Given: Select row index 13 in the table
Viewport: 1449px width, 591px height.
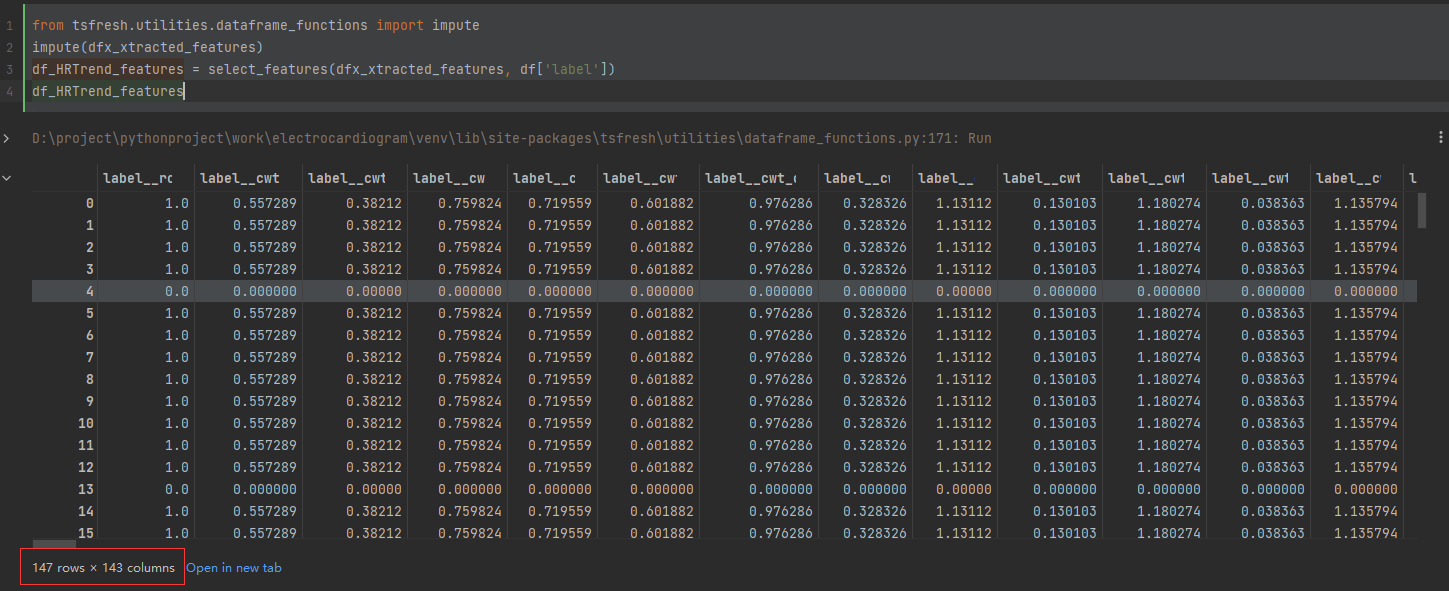Looking at the screenshot, I should [x=86, y=489].
